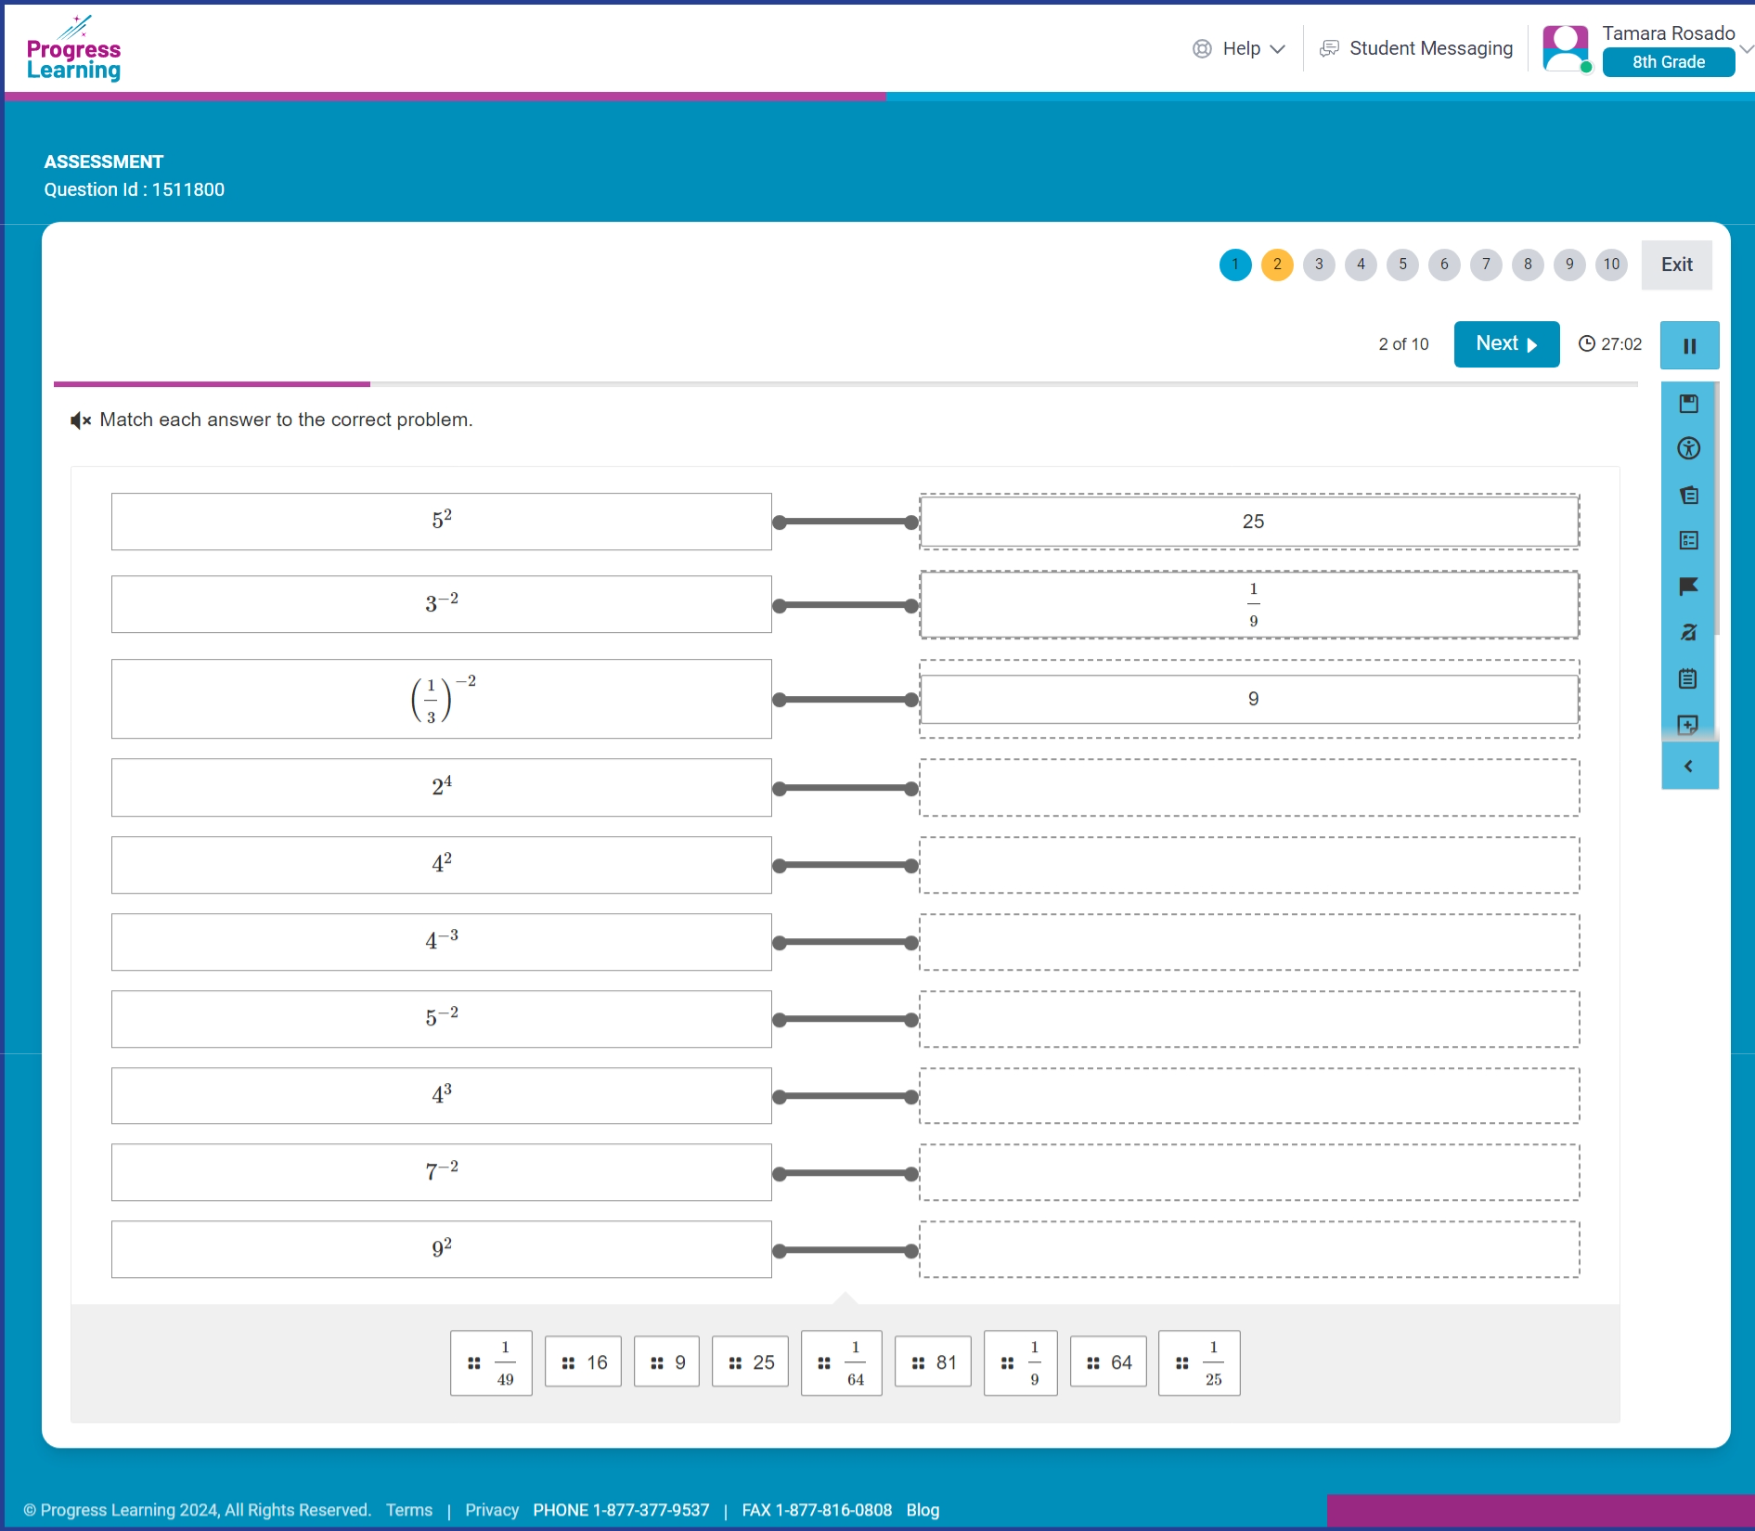Viewport: 1755px width, 1531px height.
Task: Select the answer tile 64
Action: (1108, 1362)
